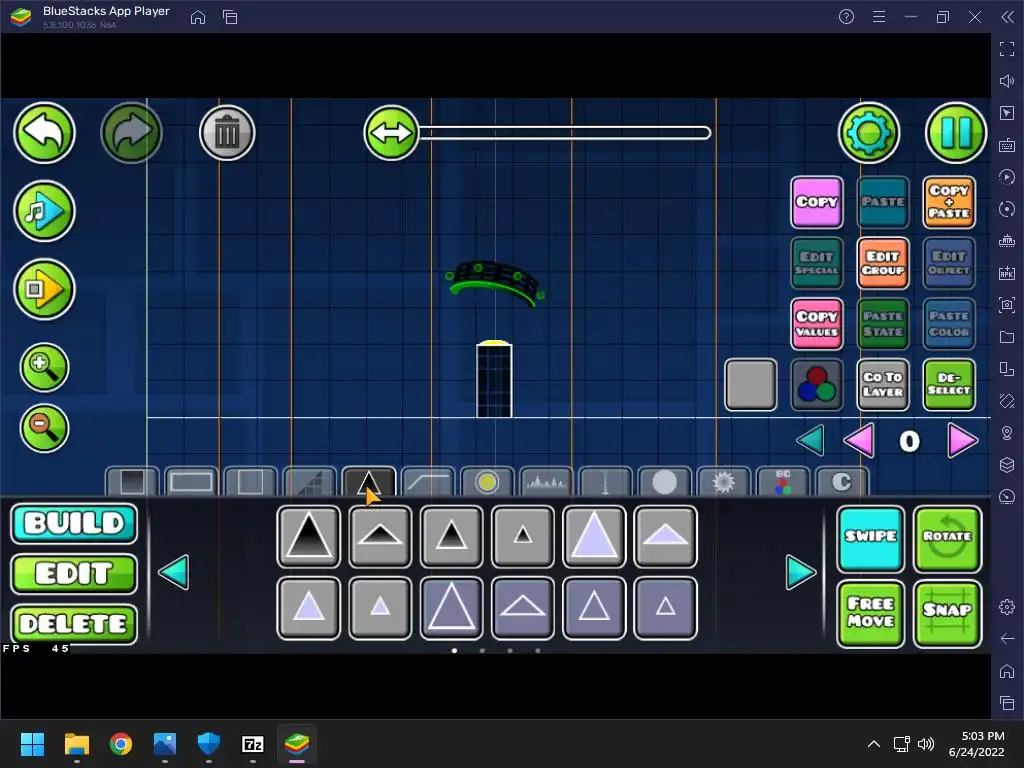Image resolution: width=1024 pixels, height=768 pixels.
Task: Click the orange Copy + Paste button
Action: point(949,202)
